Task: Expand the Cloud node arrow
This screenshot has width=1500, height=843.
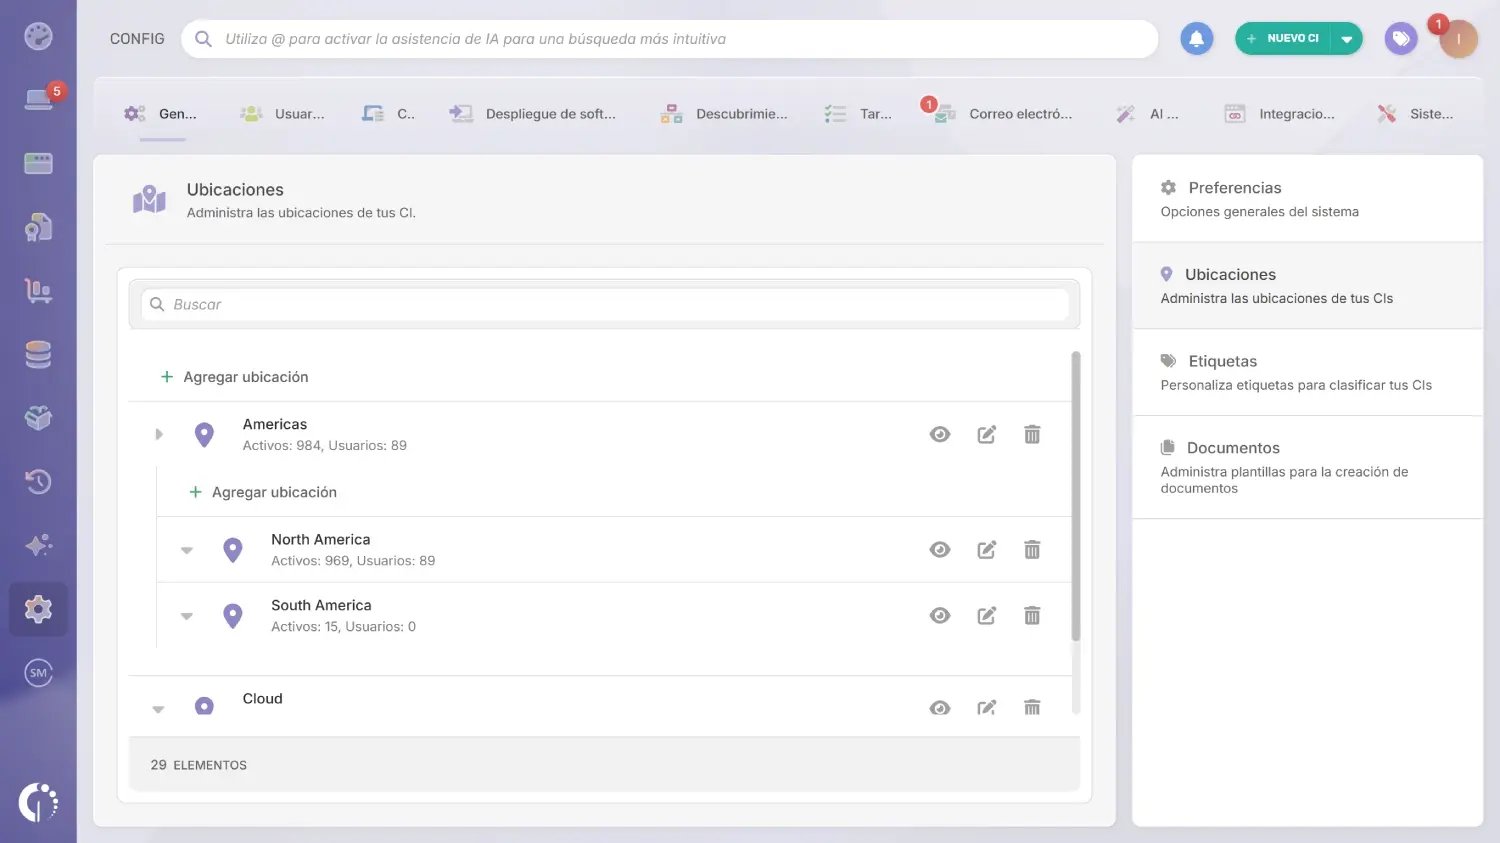Action: [158, 709]
